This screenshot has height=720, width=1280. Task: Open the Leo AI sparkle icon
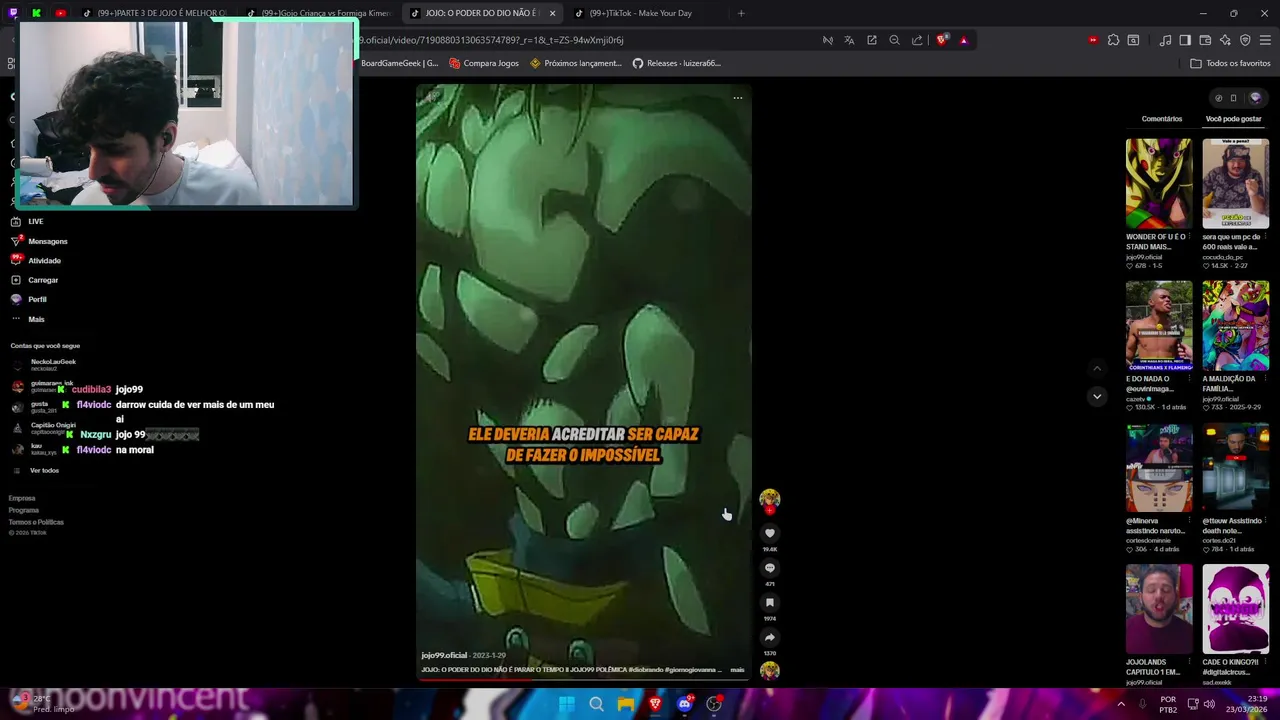click(1225, 40)
